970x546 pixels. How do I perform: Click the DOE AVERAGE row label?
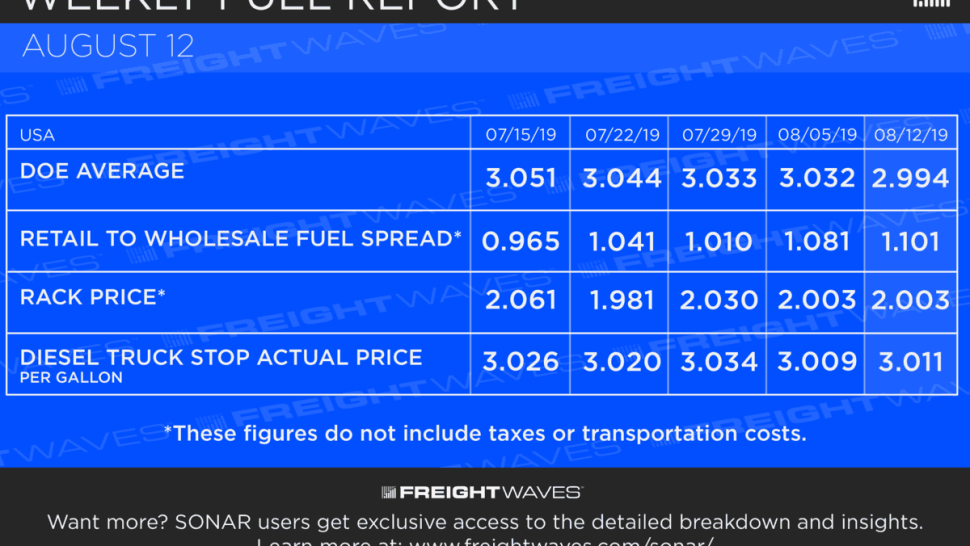coord(102,171)
